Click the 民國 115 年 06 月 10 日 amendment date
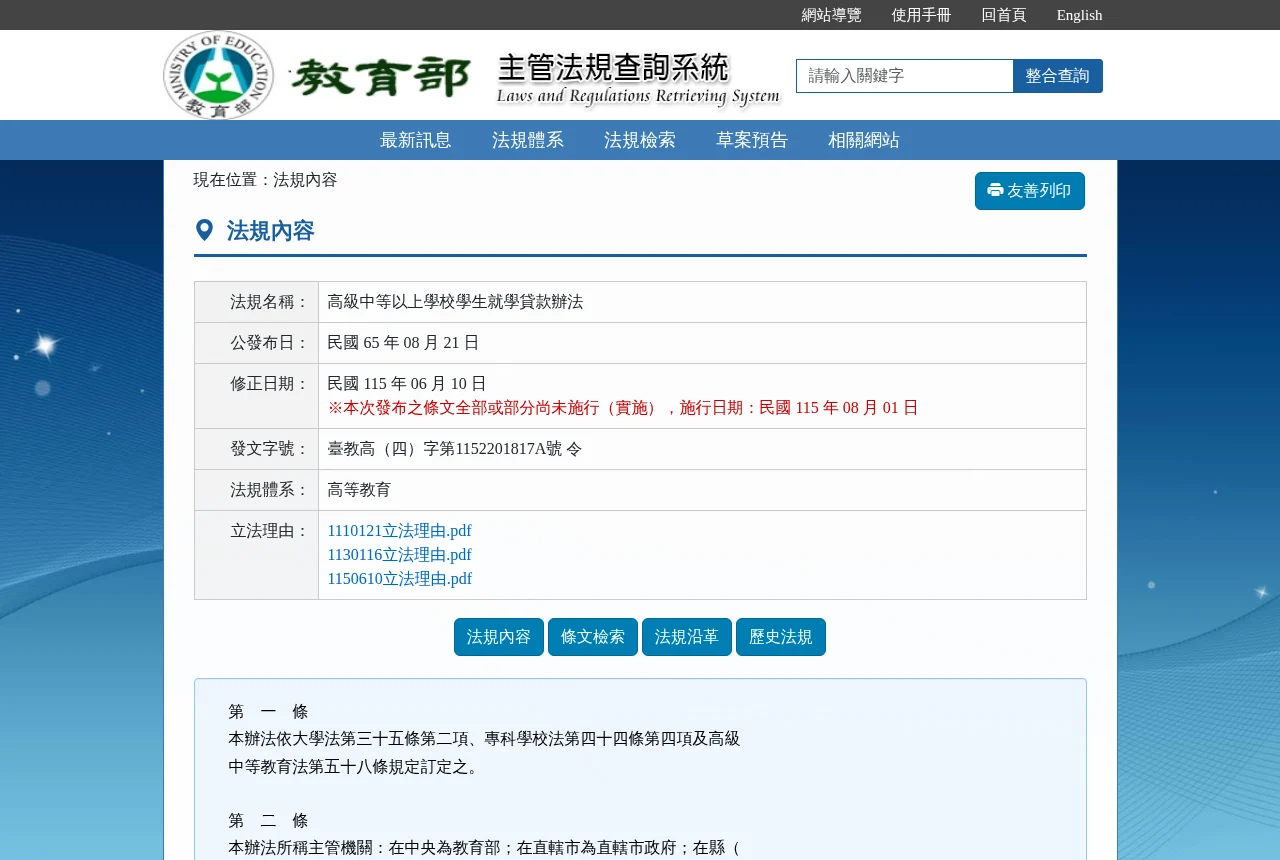The height and width of the screenshot is (860, 1280). tap(407, 384)
